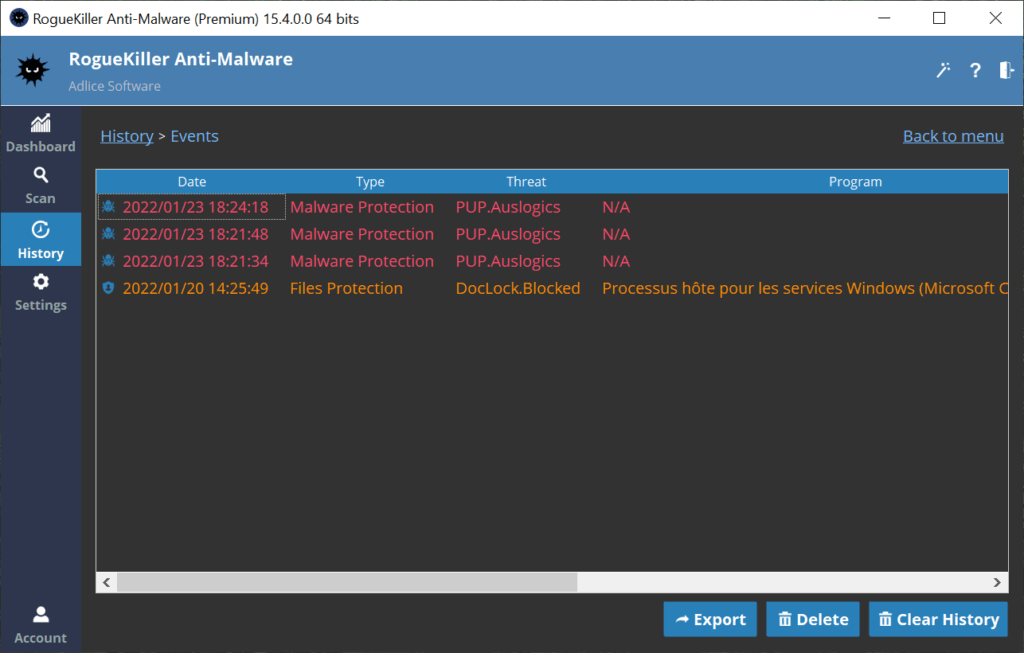Click the right arrow of horizontal scrollbar
This screenshot has height=653, width=1024.
[x=998, y=582]
